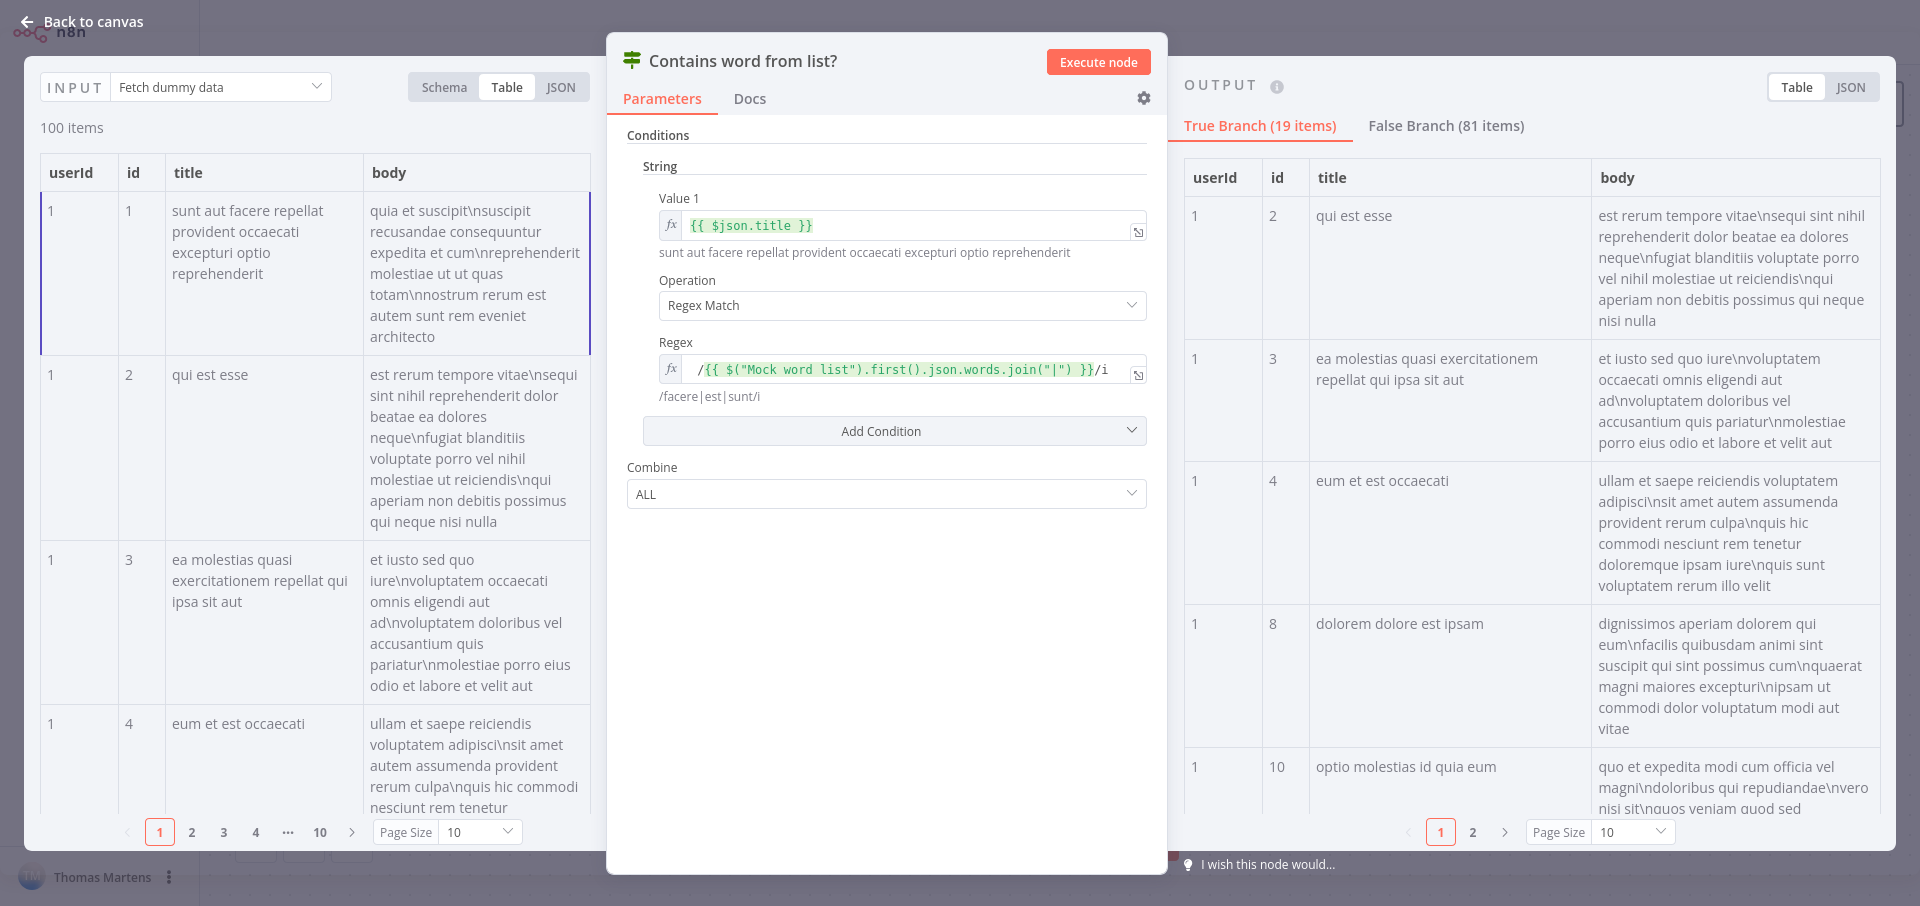Screen dimensions: 1920x906
Task: Click the output info icon
Action: (1277, 87)
